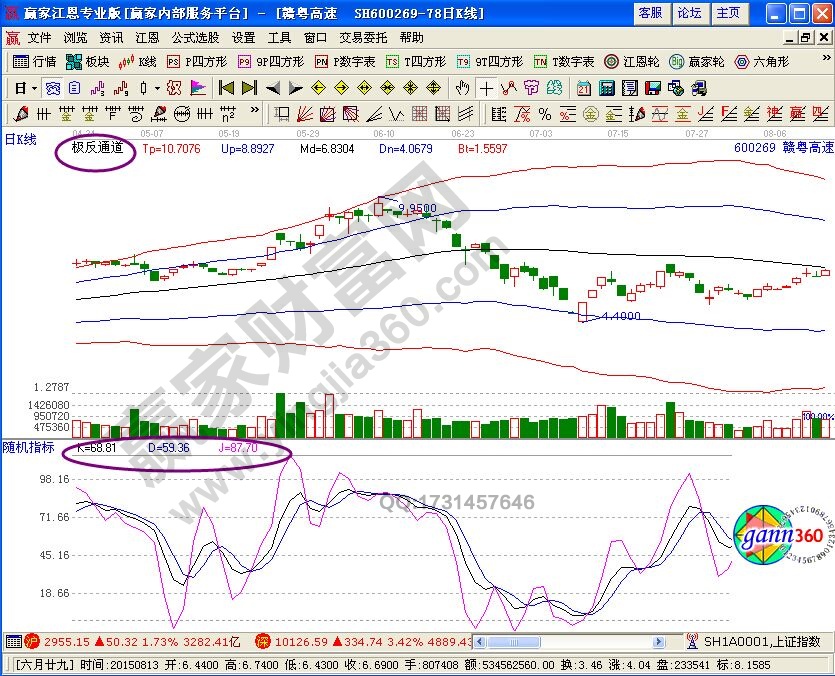Screen dimensions: 835x676
Task: Open the 六角形 hexagon tool
Action: click(x=761, y=62)
